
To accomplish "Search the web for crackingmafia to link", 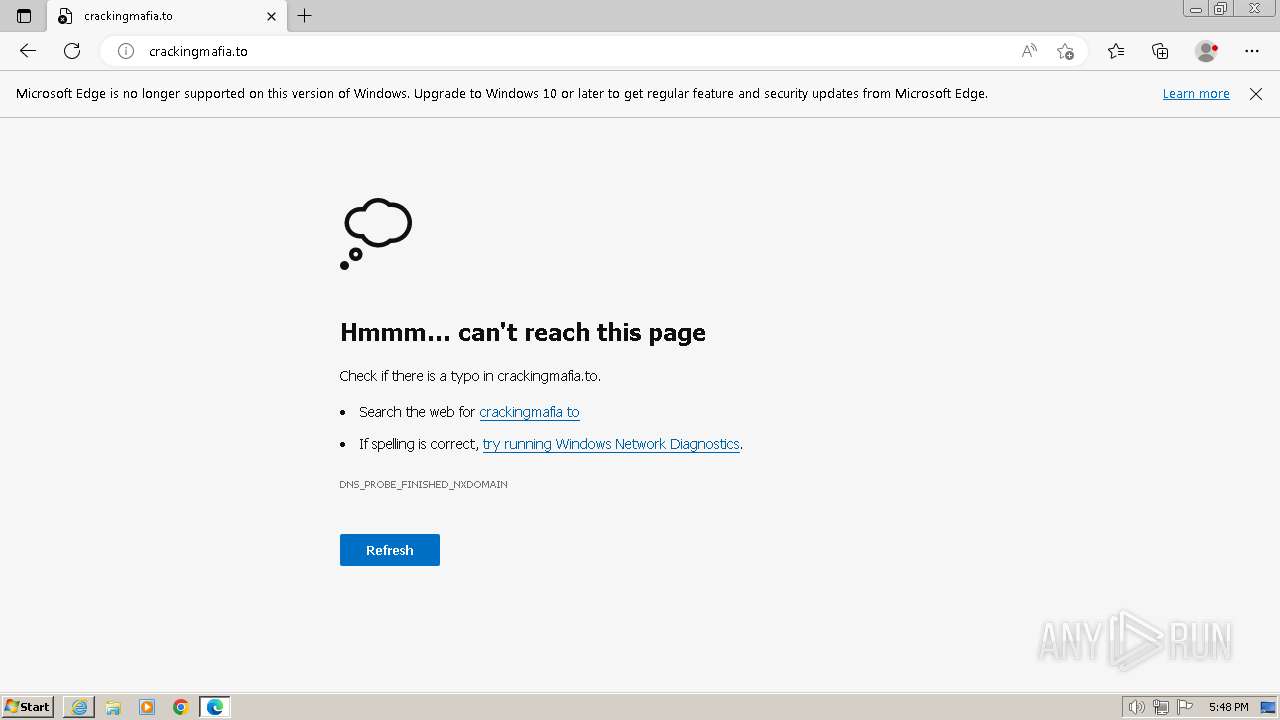I will (x=529, y=412).
